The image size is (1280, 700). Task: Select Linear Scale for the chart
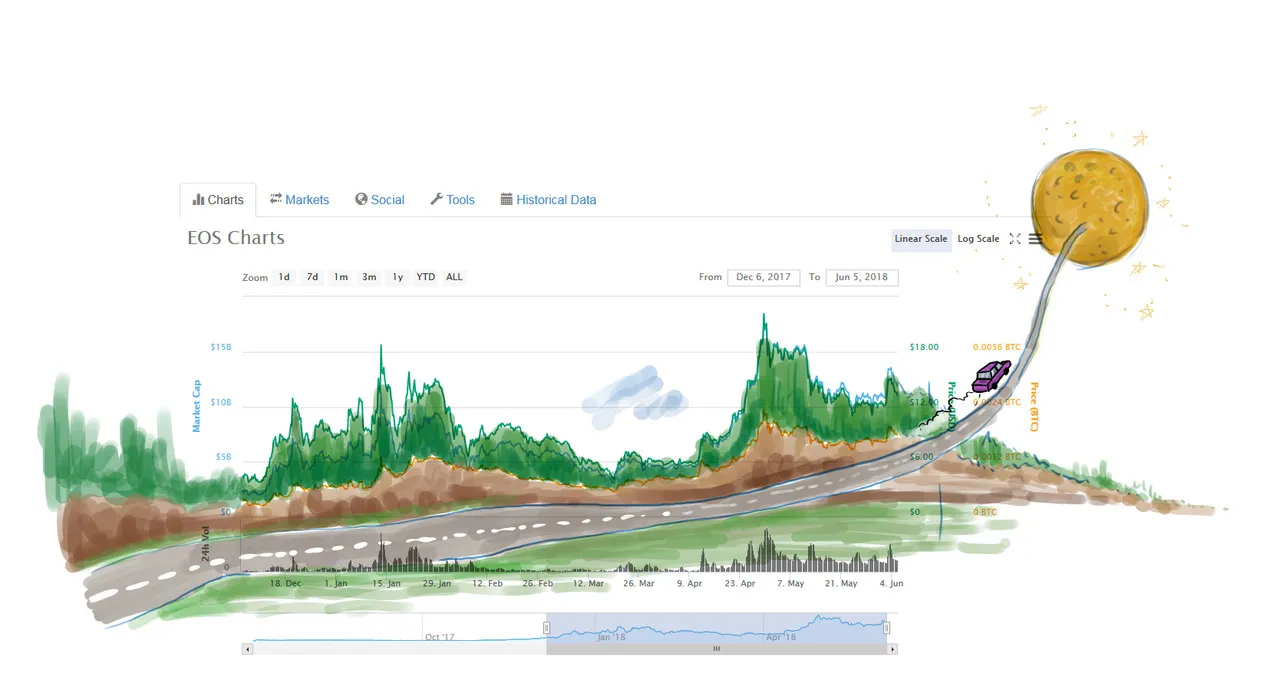[x=921, y=239]
